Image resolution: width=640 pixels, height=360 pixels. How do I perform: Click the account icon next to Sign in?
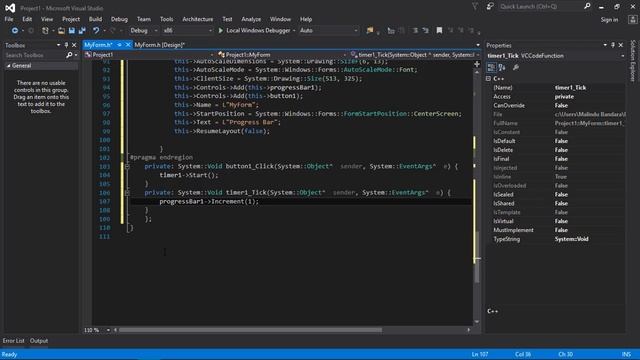click(632, 19)
